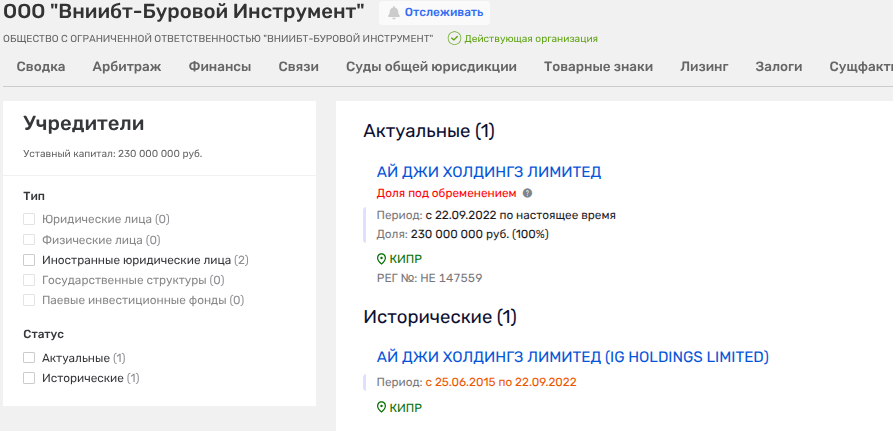Viewport: 893px width, 431px height.
Task: Tick the Юридические лица checkbox
Action: (29, 219)
